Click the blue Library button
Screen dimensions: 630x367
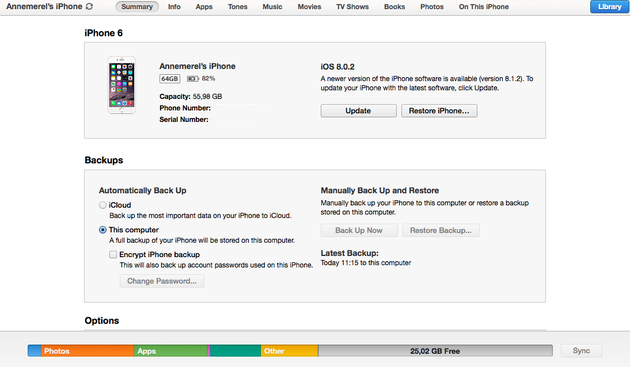(x=610, y=7)
